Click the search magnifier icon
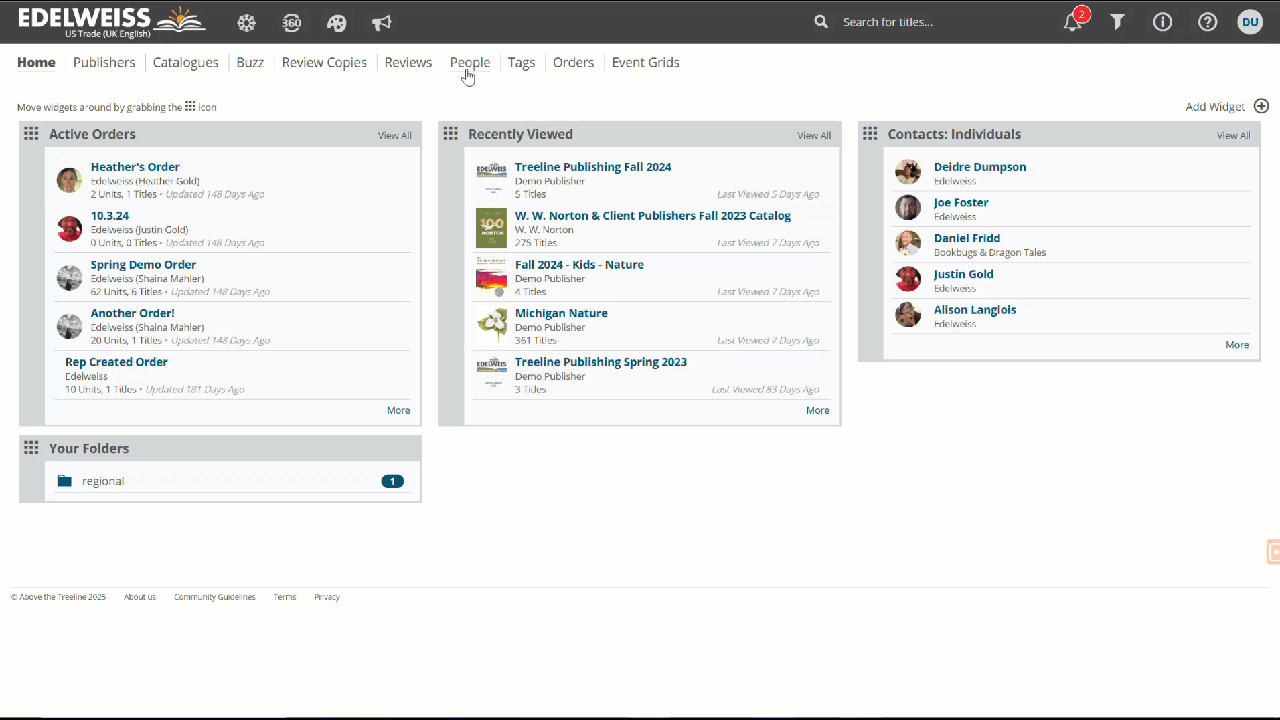This screenshot has height=720, width=1280. tap(821, 21)
